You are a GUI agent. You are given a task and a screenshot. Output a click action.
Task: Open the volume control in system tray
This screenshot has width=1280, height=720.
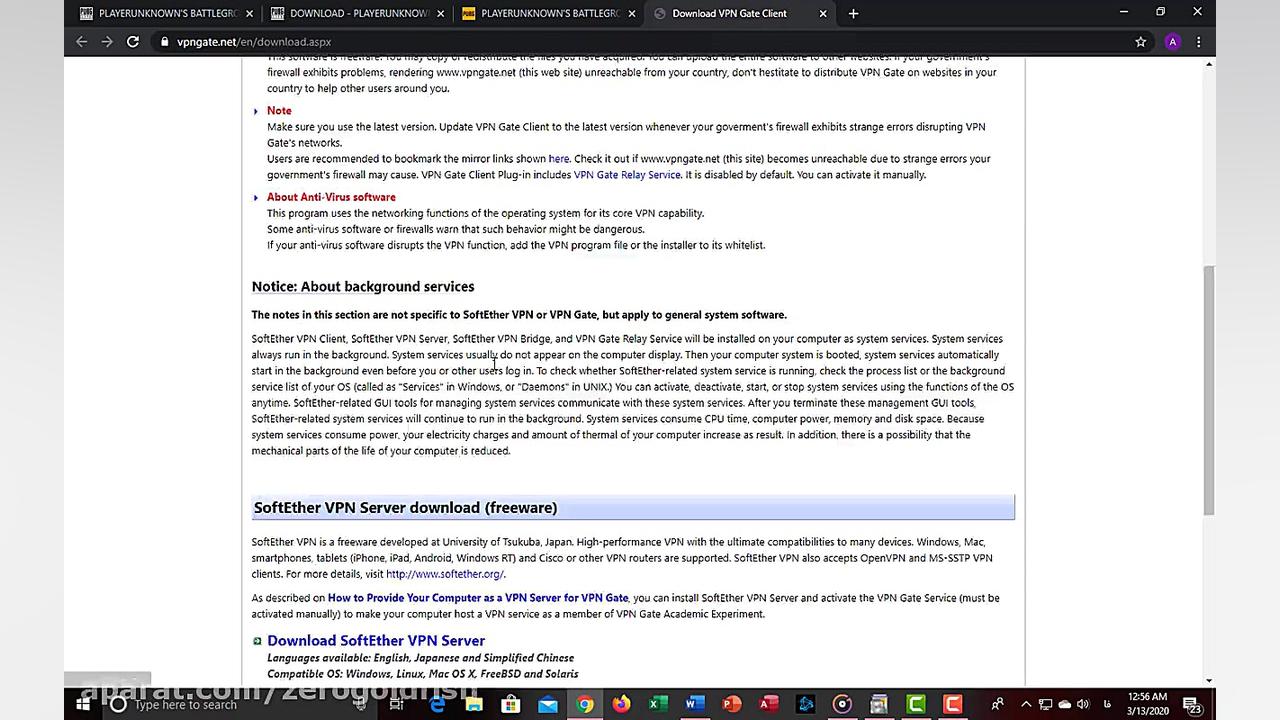pos(1083,704)
